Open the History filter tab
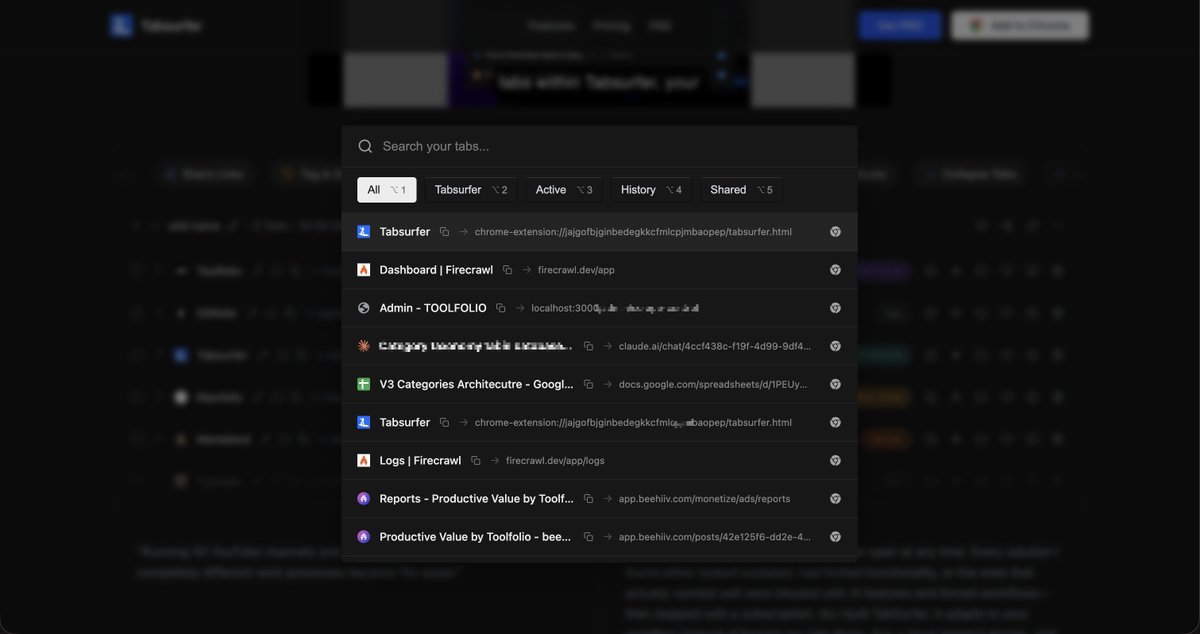 click(651, 190)
